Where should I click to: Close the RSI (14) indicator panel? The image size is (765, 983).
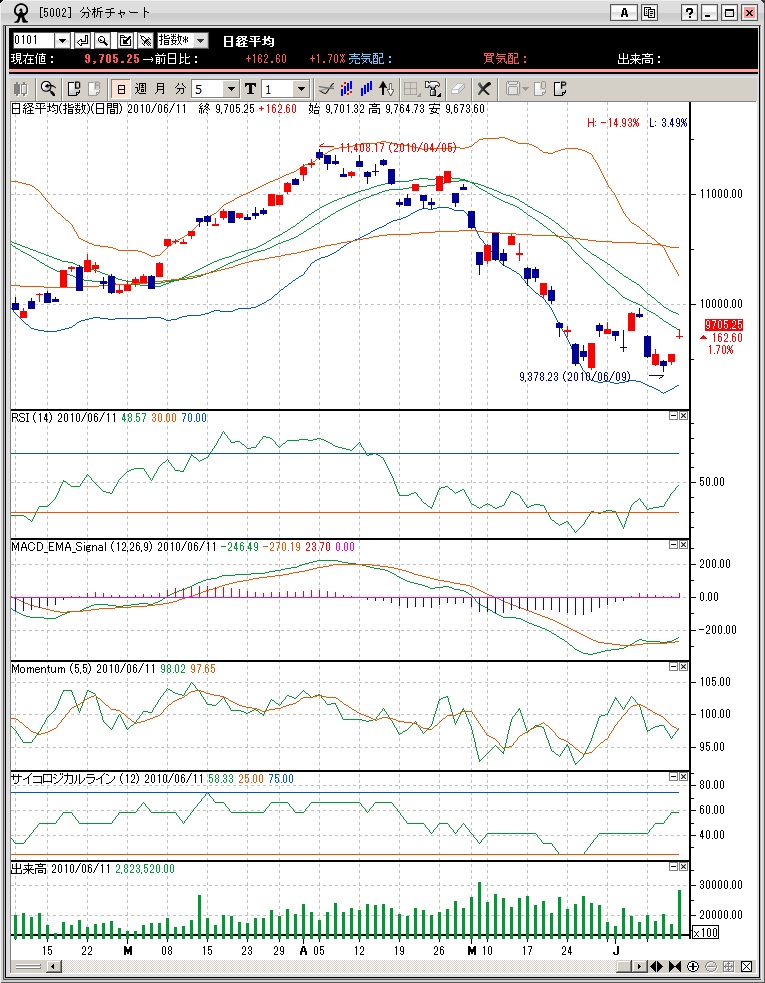pyautogui.click(x=684, y=416)
